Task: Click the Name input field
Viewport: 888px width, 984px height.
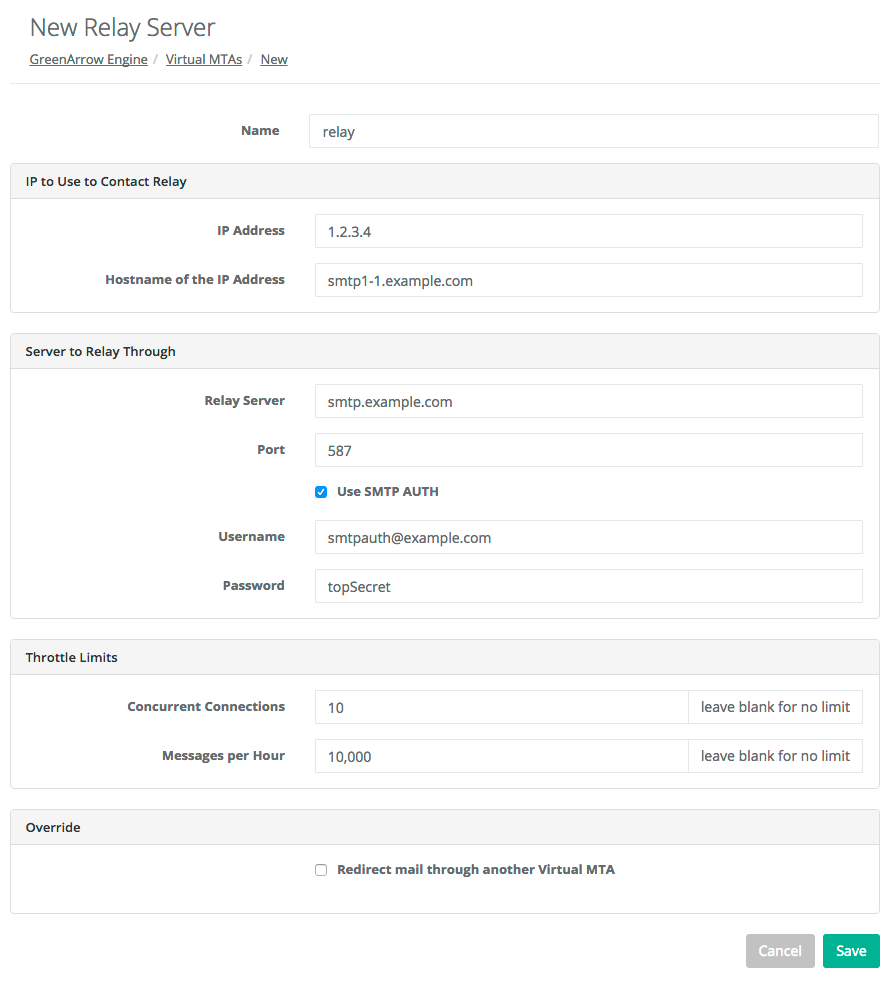Action: 593,131
